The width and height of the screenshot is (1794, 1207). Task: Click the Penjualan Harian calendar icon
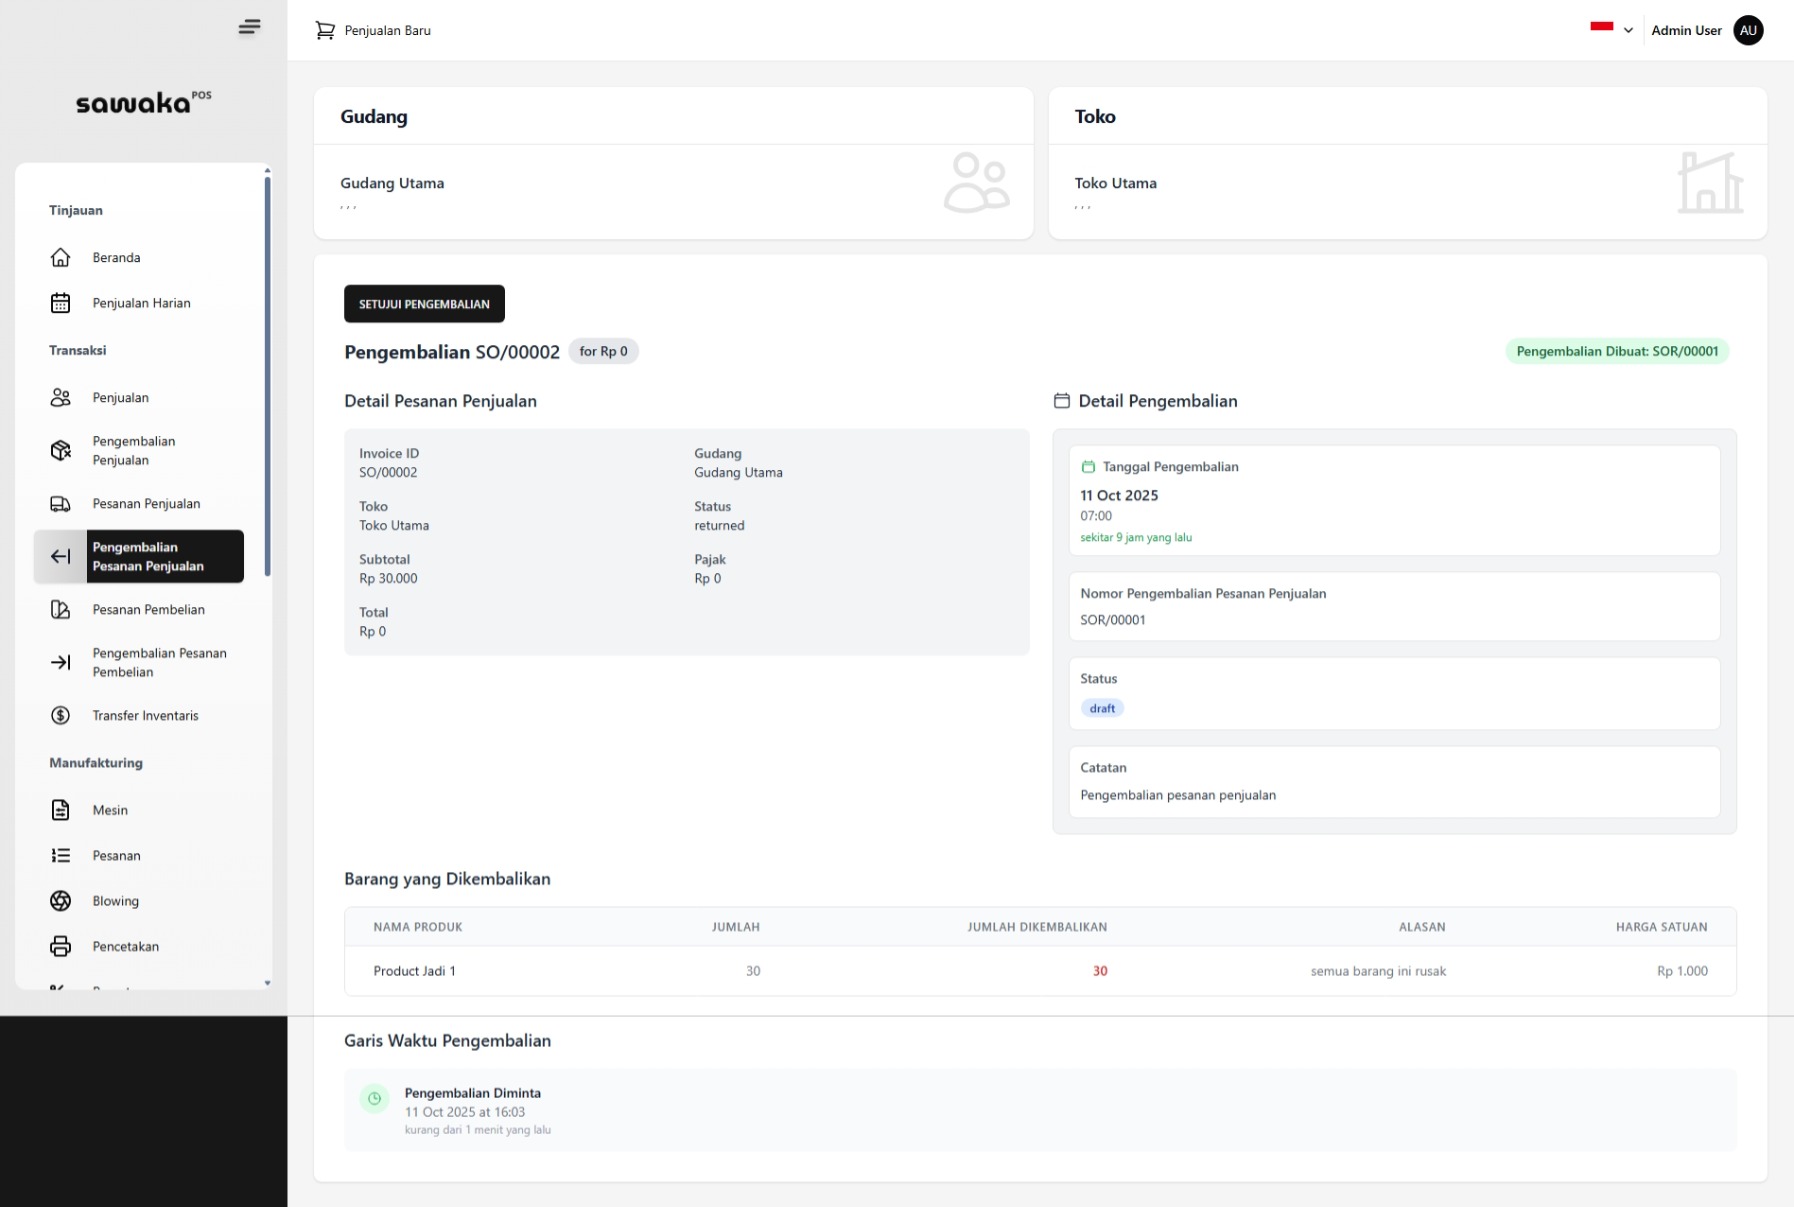[61, 303]
